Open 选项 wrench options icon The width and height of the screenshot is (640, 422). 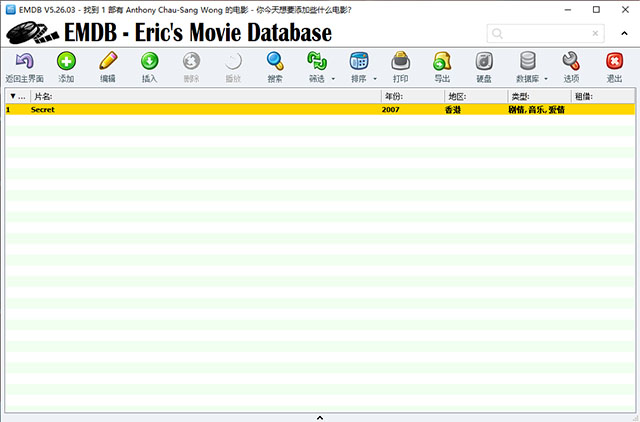tap(571, 61)
